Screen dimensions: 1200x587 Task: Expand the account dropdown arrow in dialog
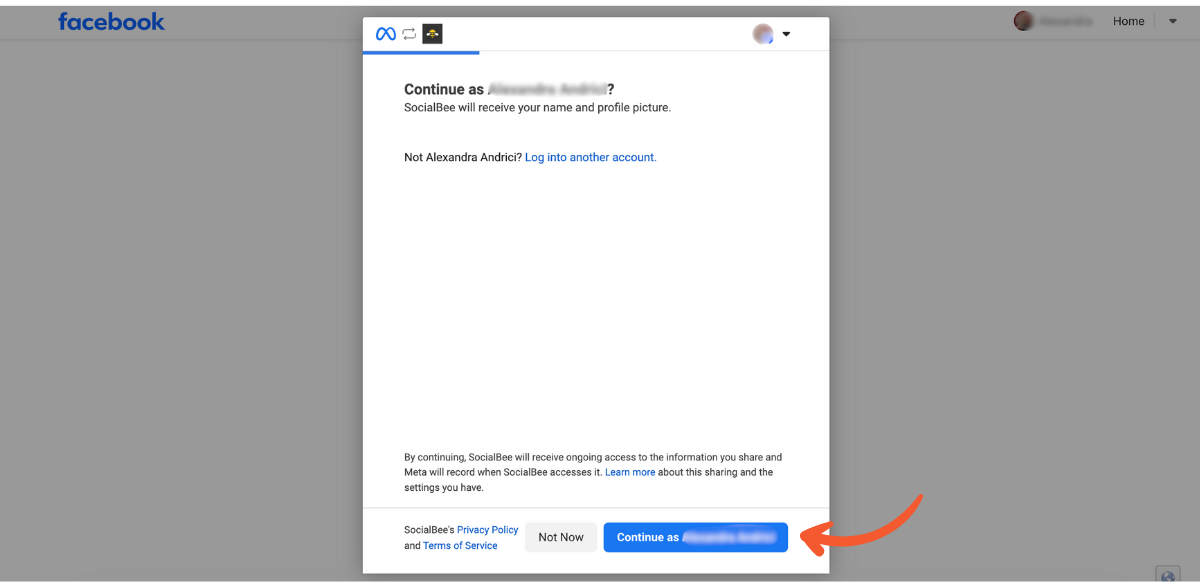786,34
